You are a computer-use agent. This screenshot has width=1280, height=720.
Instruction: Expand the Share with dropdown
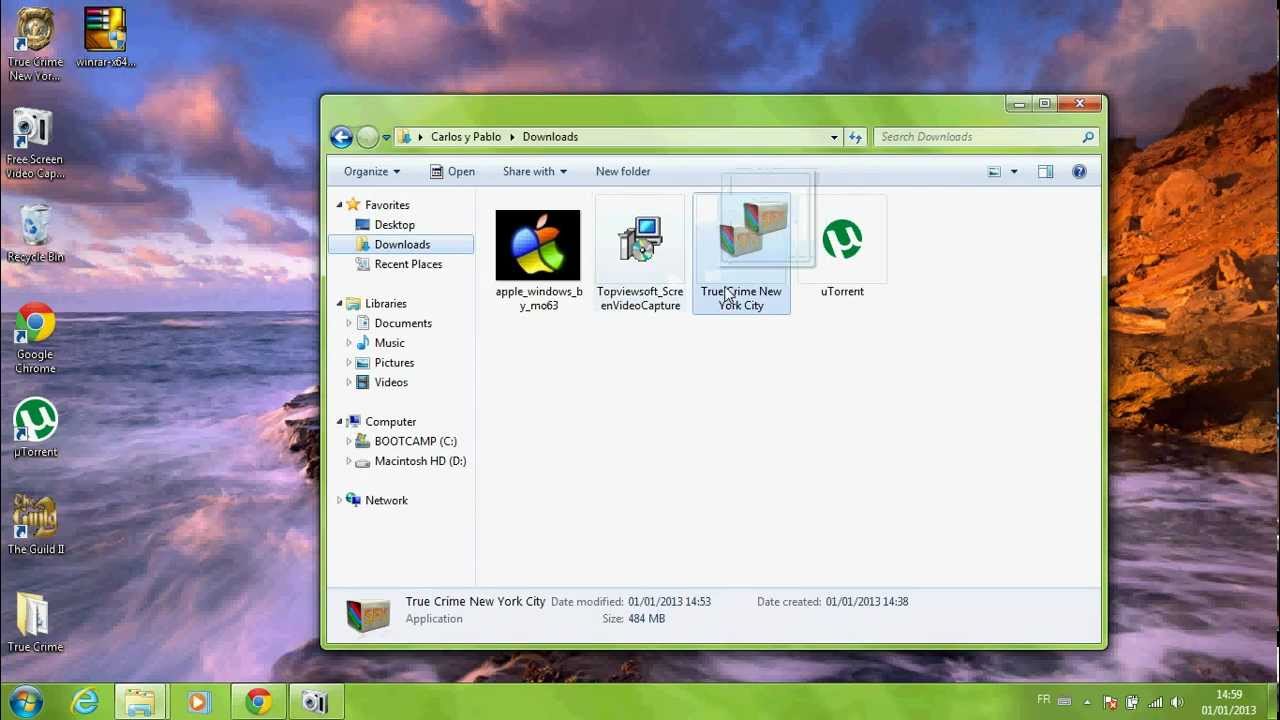click(x=534, y=172)
